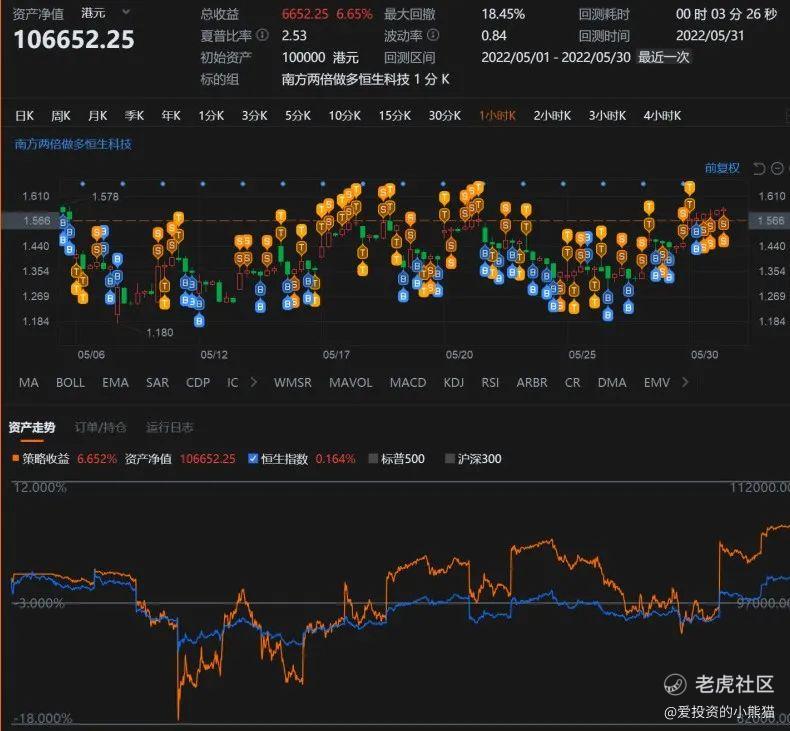Switch to the 日K period tab
The image size is (790, 731).
[24, 116]
